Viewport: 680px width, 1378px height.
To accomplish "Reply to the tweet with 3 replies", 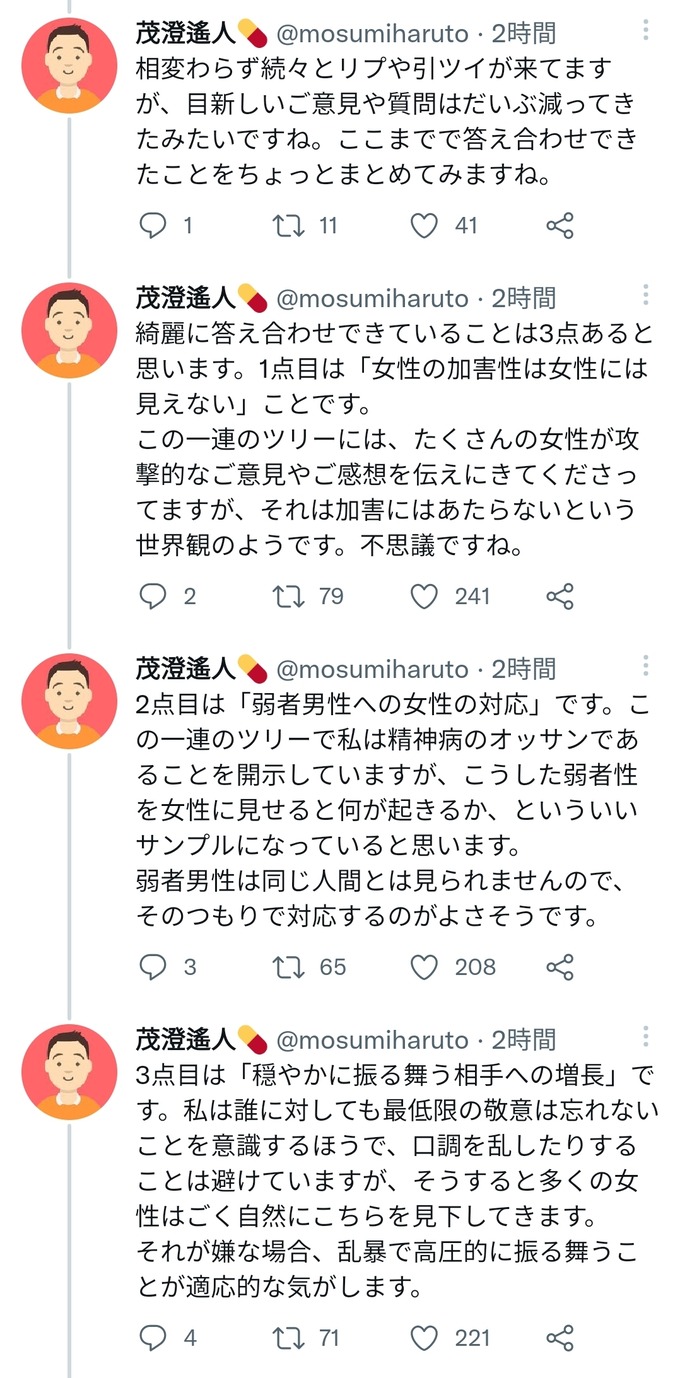I will click(x=151, y=967).
